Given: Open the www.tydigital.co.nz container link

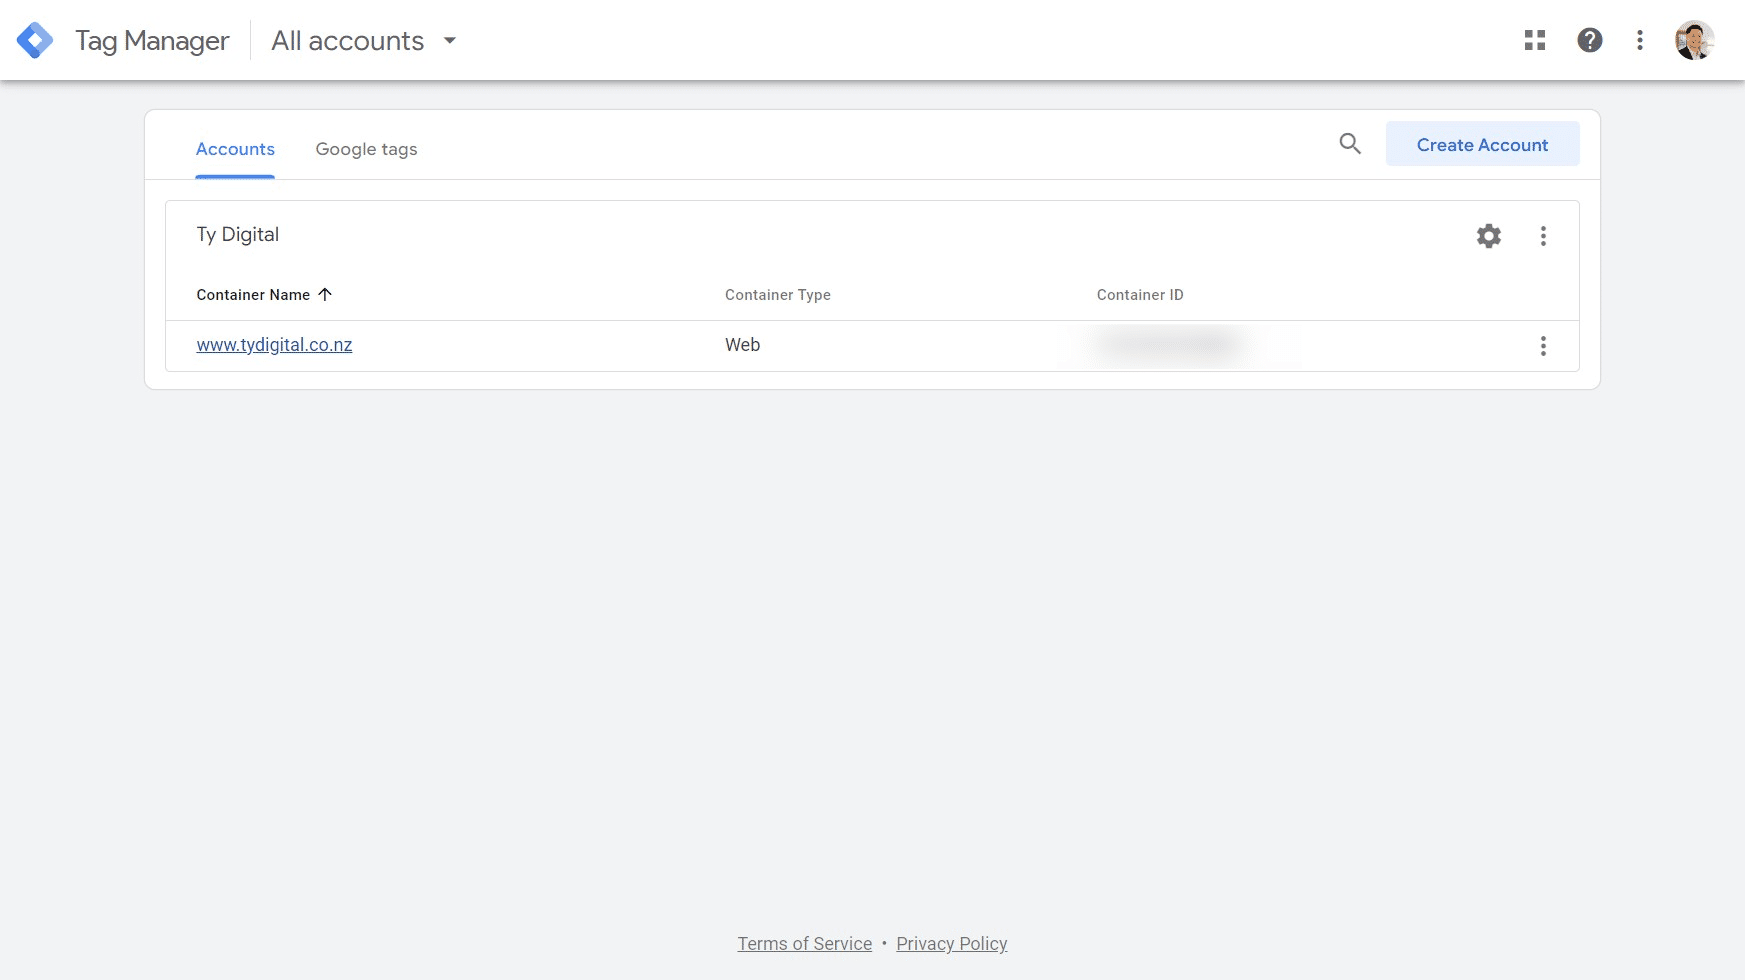Looking at the screenshot, I should (x=274, y=345).
